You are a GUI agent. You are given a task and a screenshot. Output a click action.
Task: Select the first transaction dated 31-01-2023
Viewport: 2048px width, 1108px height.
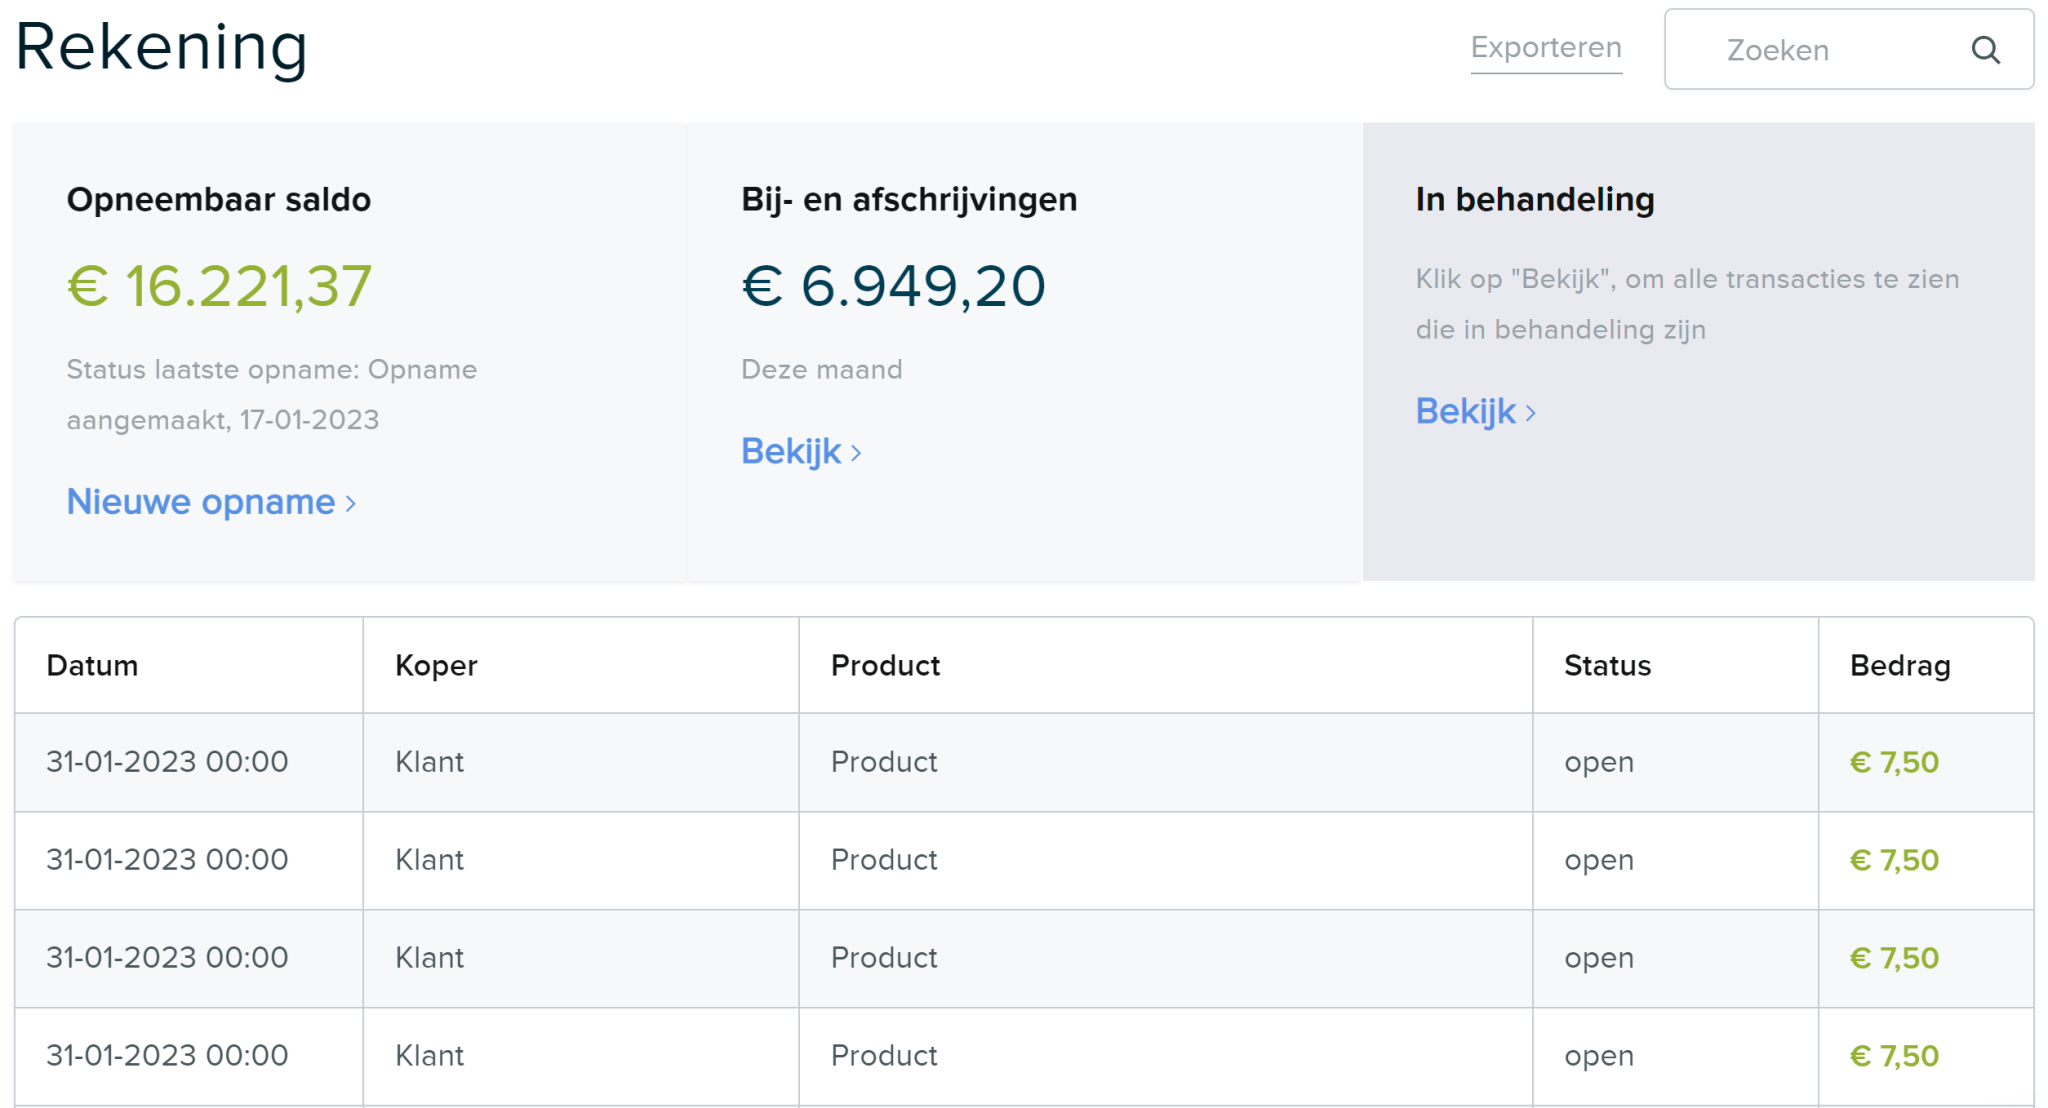(x=167, y=762)
